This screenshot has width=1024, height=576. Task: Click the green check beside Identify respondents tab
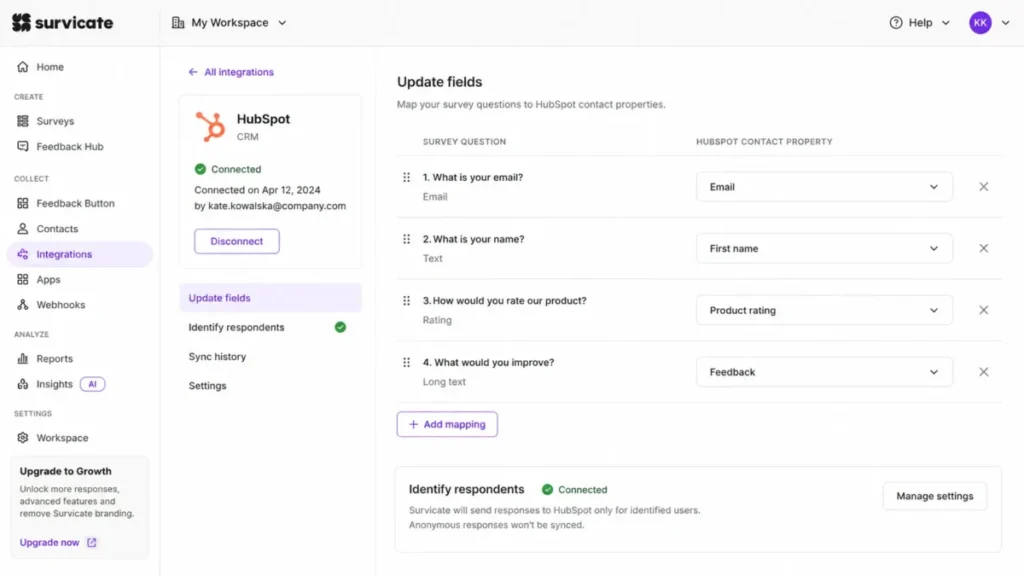click(340, 327)
